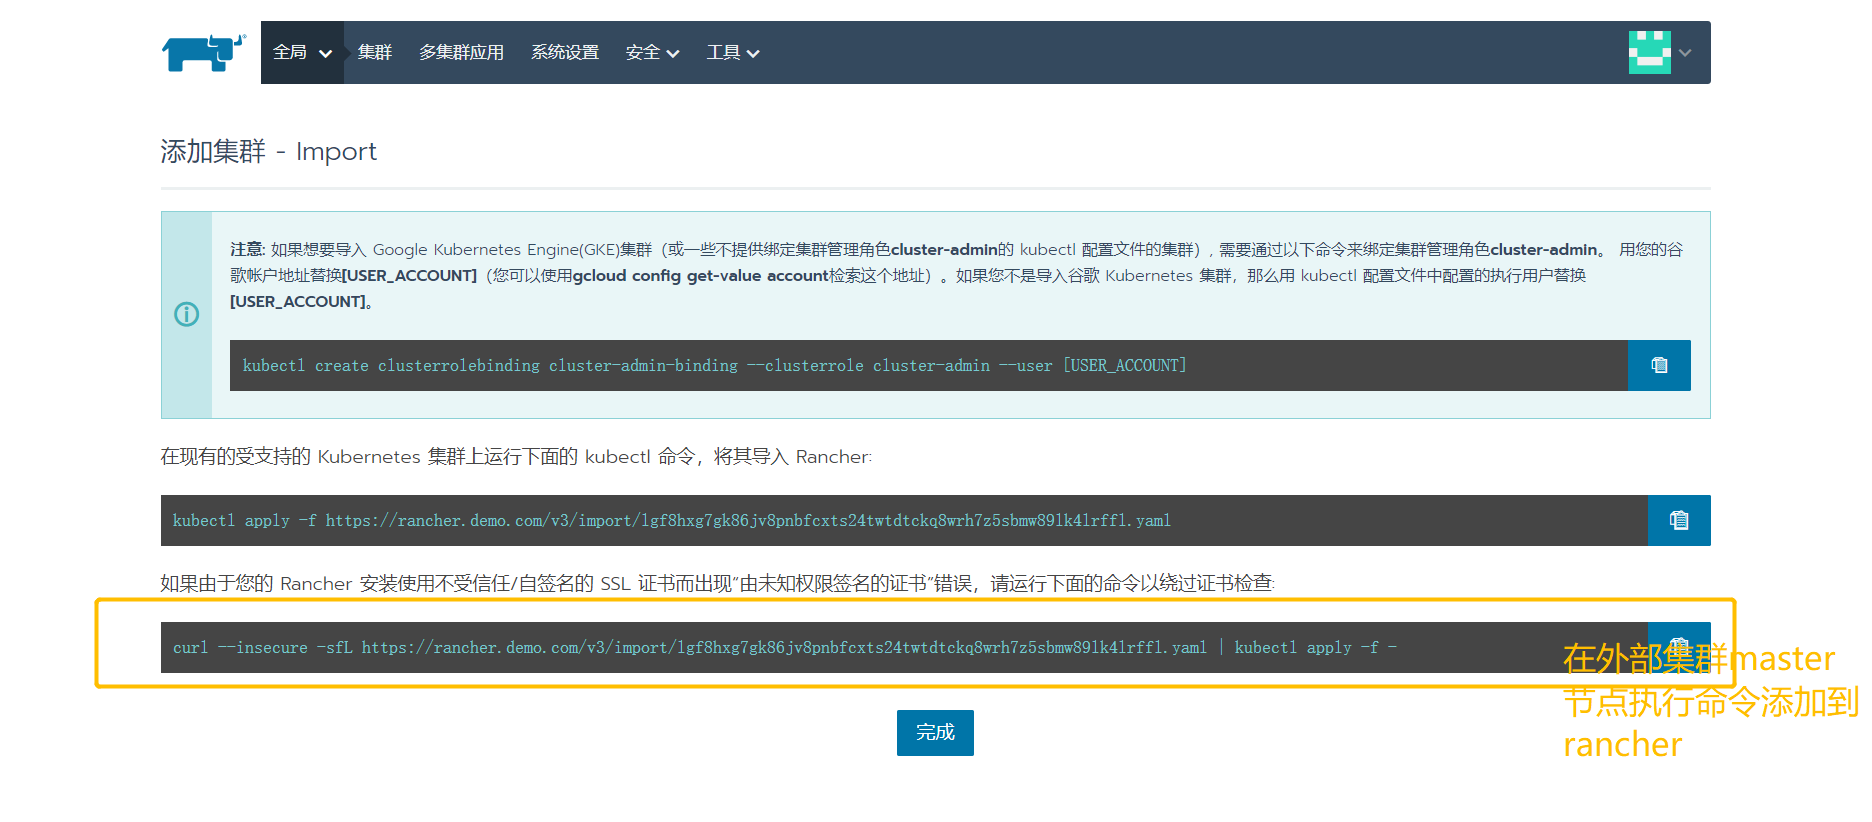This screenshot has height=822, width=1872.
Task: Expand the user menu chevron beside avatar
Action: 1685,53
